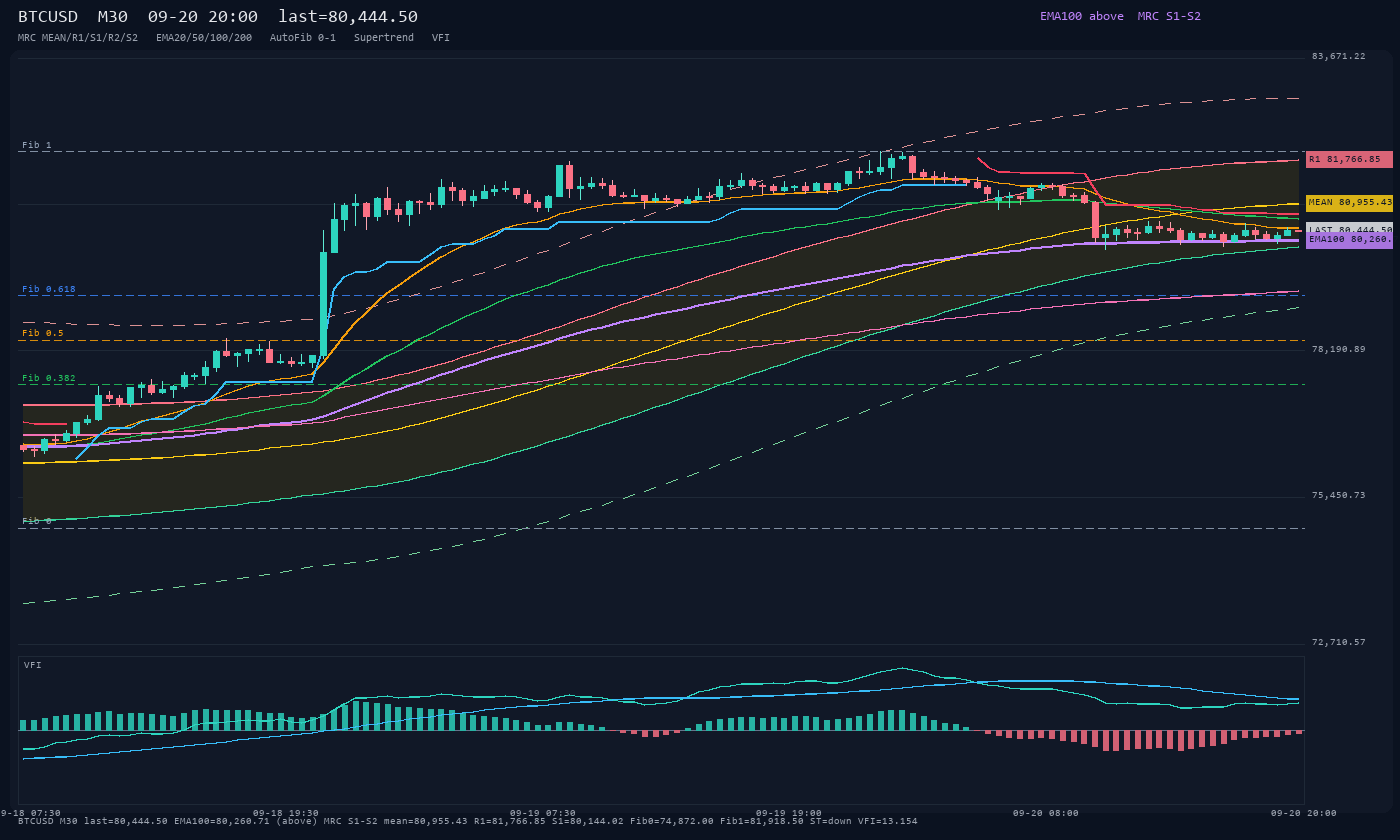Click the Fib 0.5 level label

point(43,333)
